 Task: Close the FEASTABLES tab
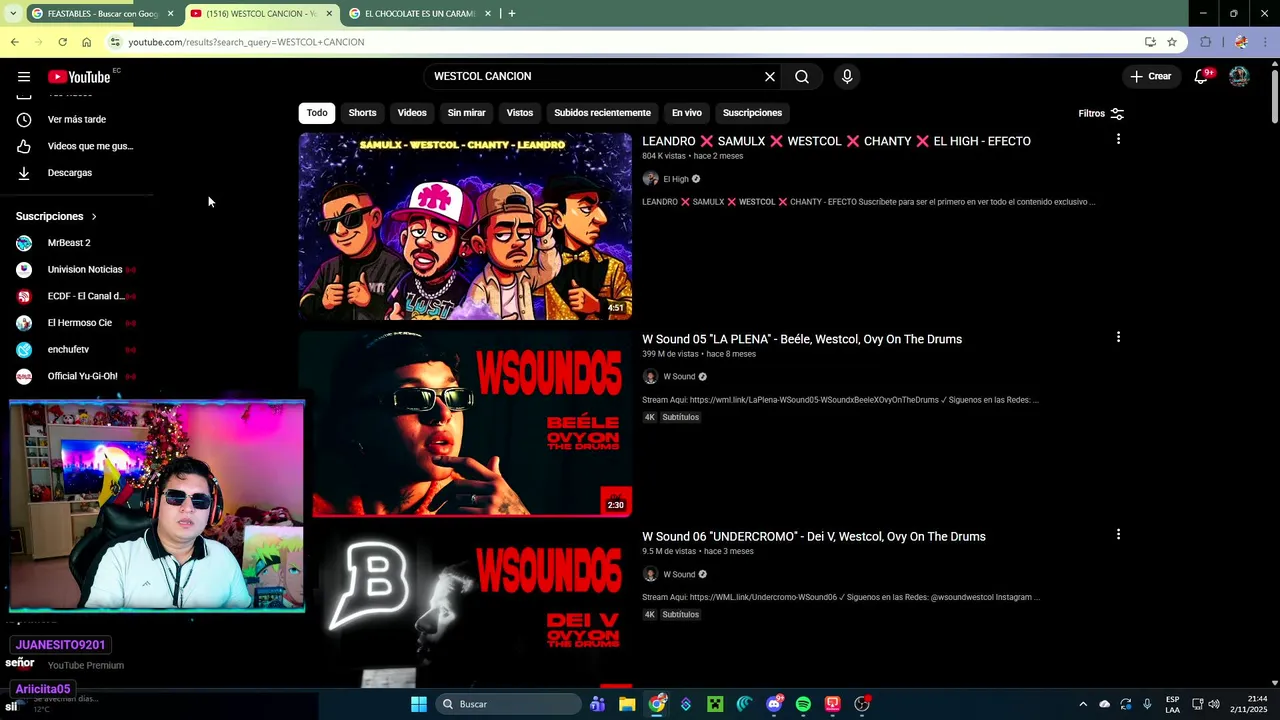(170, 14)
